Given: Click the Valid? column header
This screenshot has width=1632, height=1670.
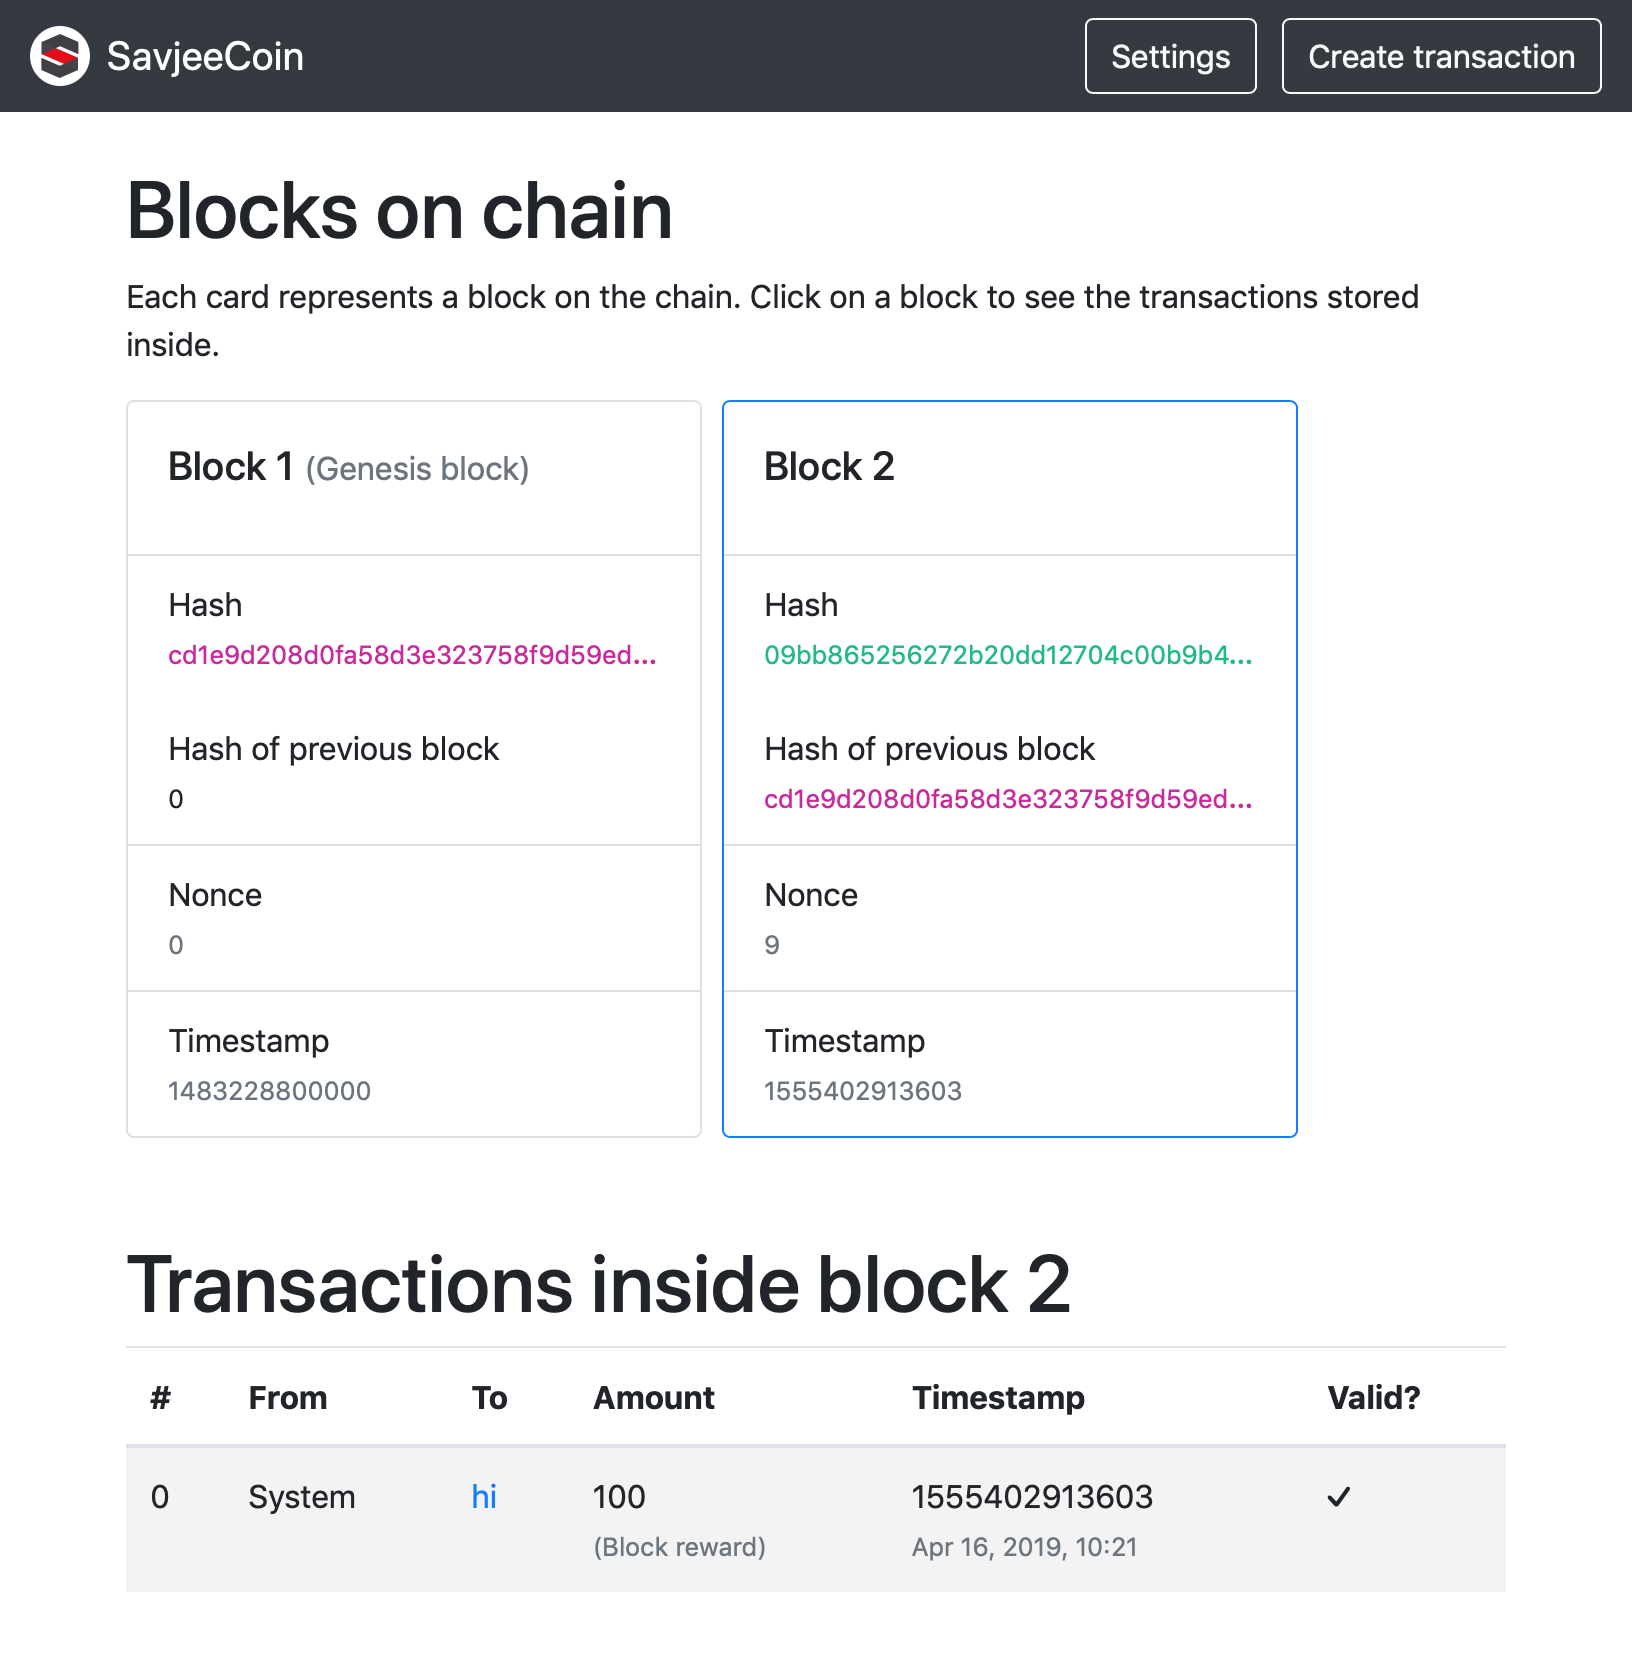Looking at the screenshot, I should (x=1374, y=1398).
